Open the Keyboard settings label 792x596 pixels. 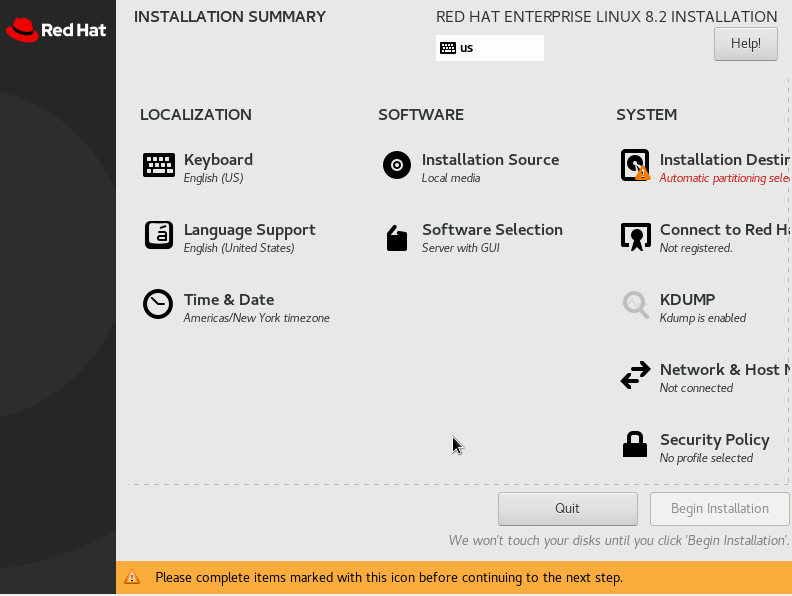click(218, 160)
